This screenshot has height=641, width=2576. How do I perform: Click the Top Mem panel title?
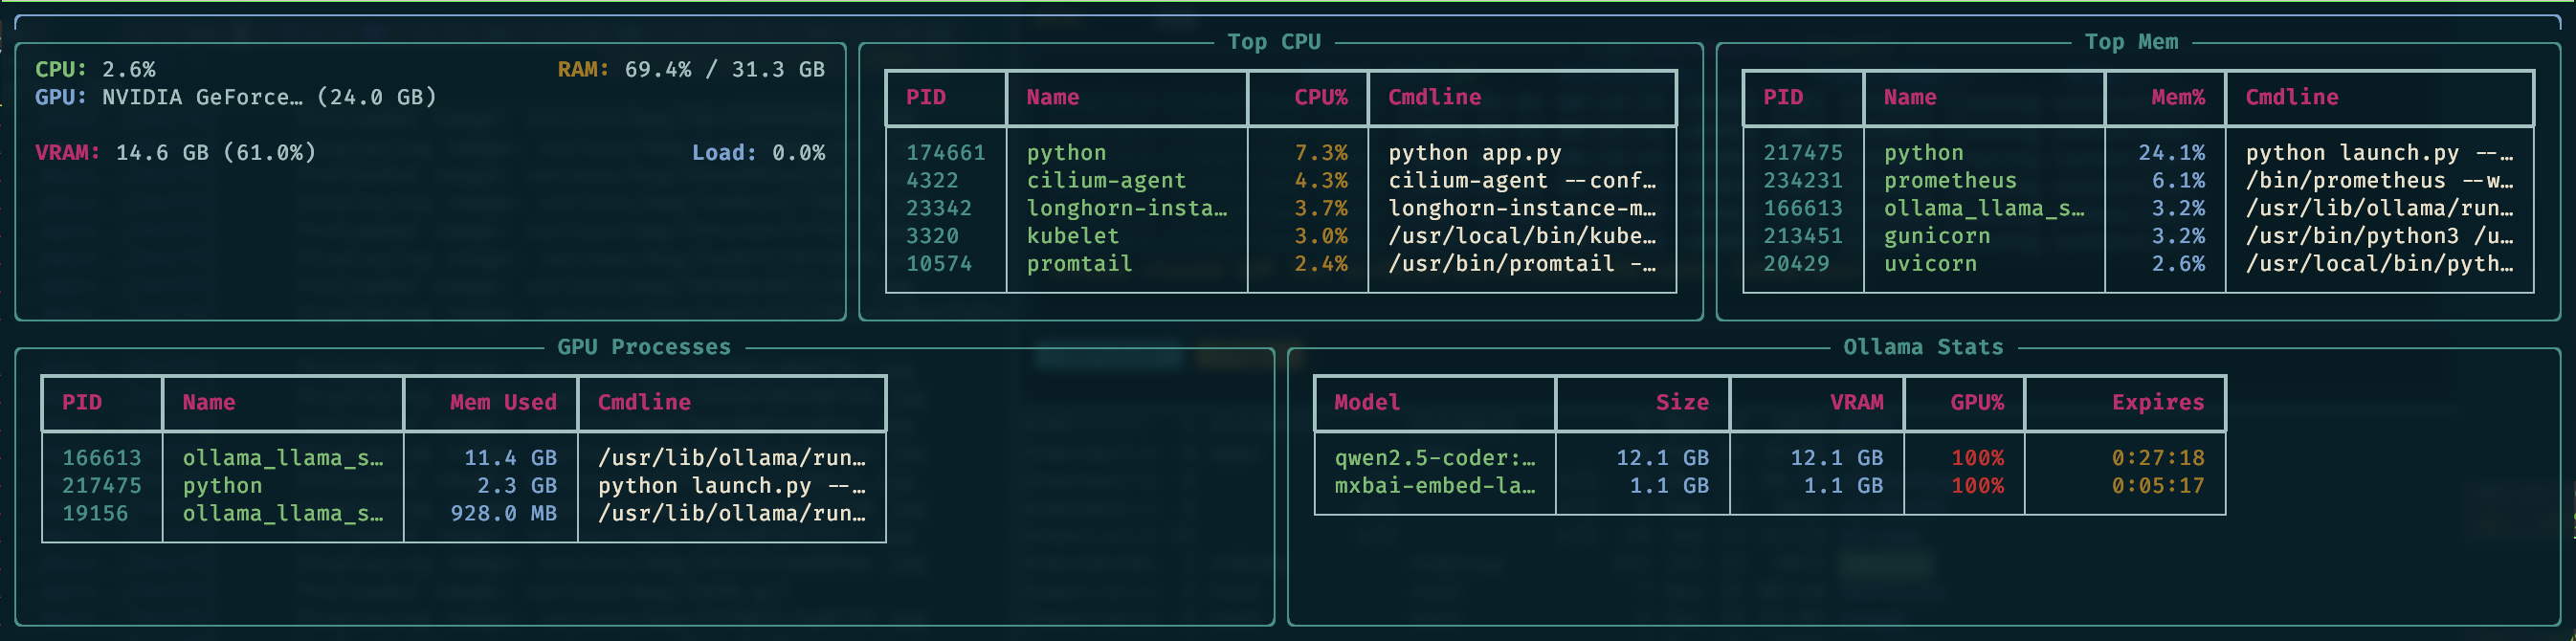(2131, 42)
